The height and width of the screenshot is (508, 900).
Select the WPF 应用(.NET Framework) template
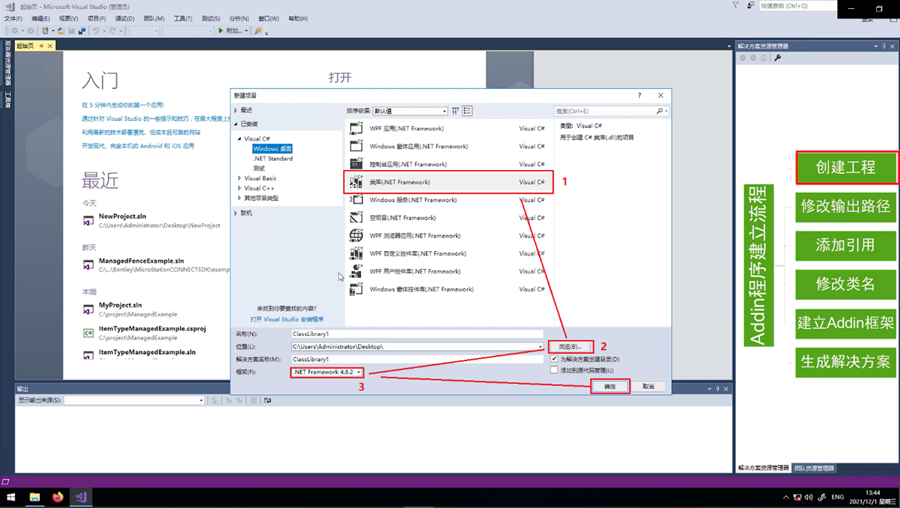click(449, 129)
